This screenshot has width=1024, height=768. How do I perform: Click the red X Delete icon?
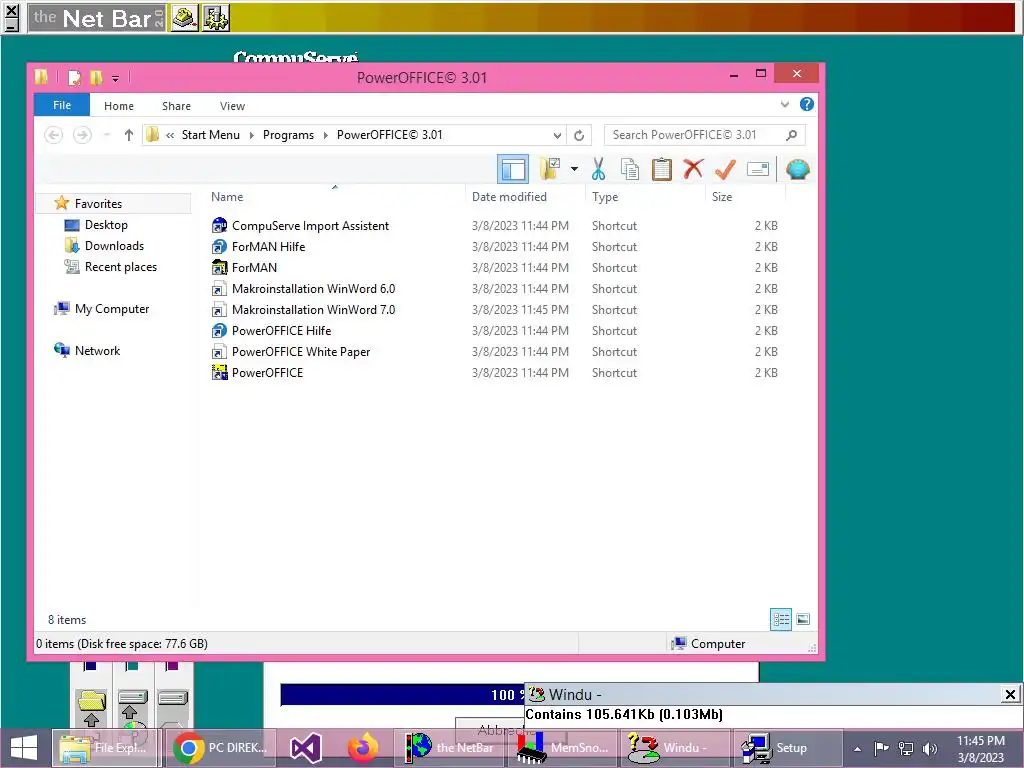click(693, 169)
